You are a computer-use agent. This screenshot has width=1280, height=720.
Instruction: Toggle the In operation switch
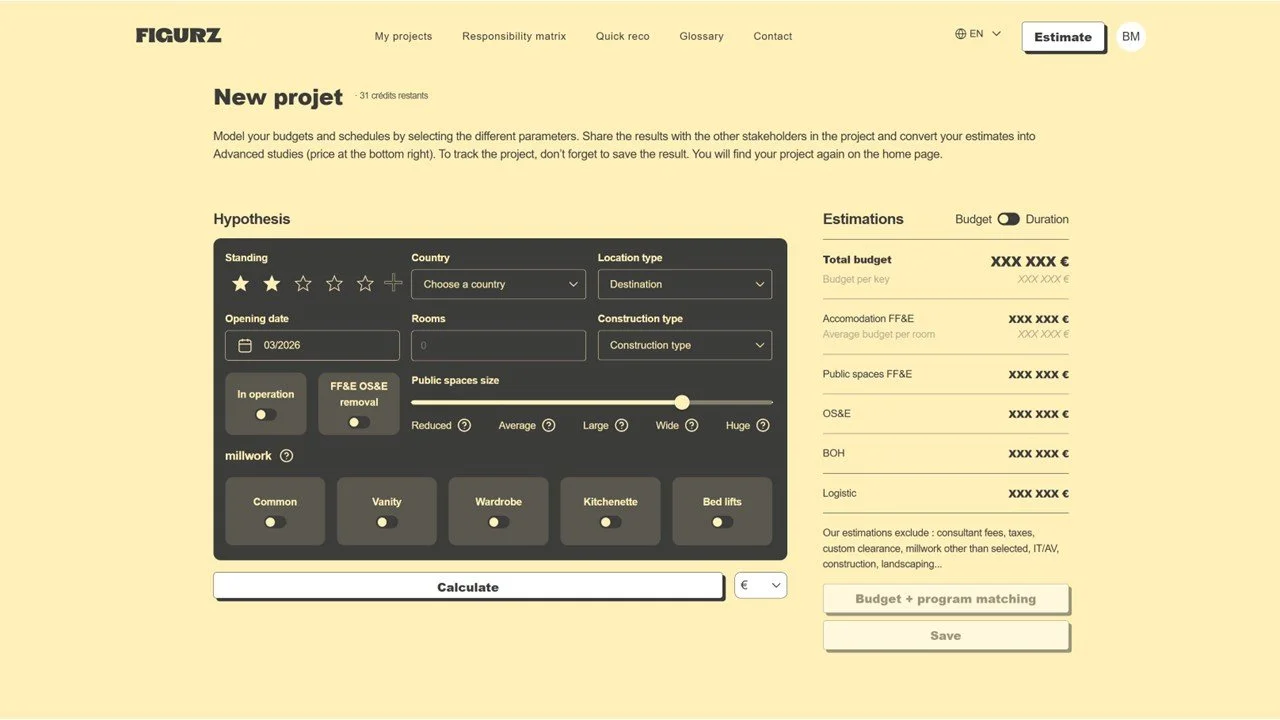click(x=265, y=414)
